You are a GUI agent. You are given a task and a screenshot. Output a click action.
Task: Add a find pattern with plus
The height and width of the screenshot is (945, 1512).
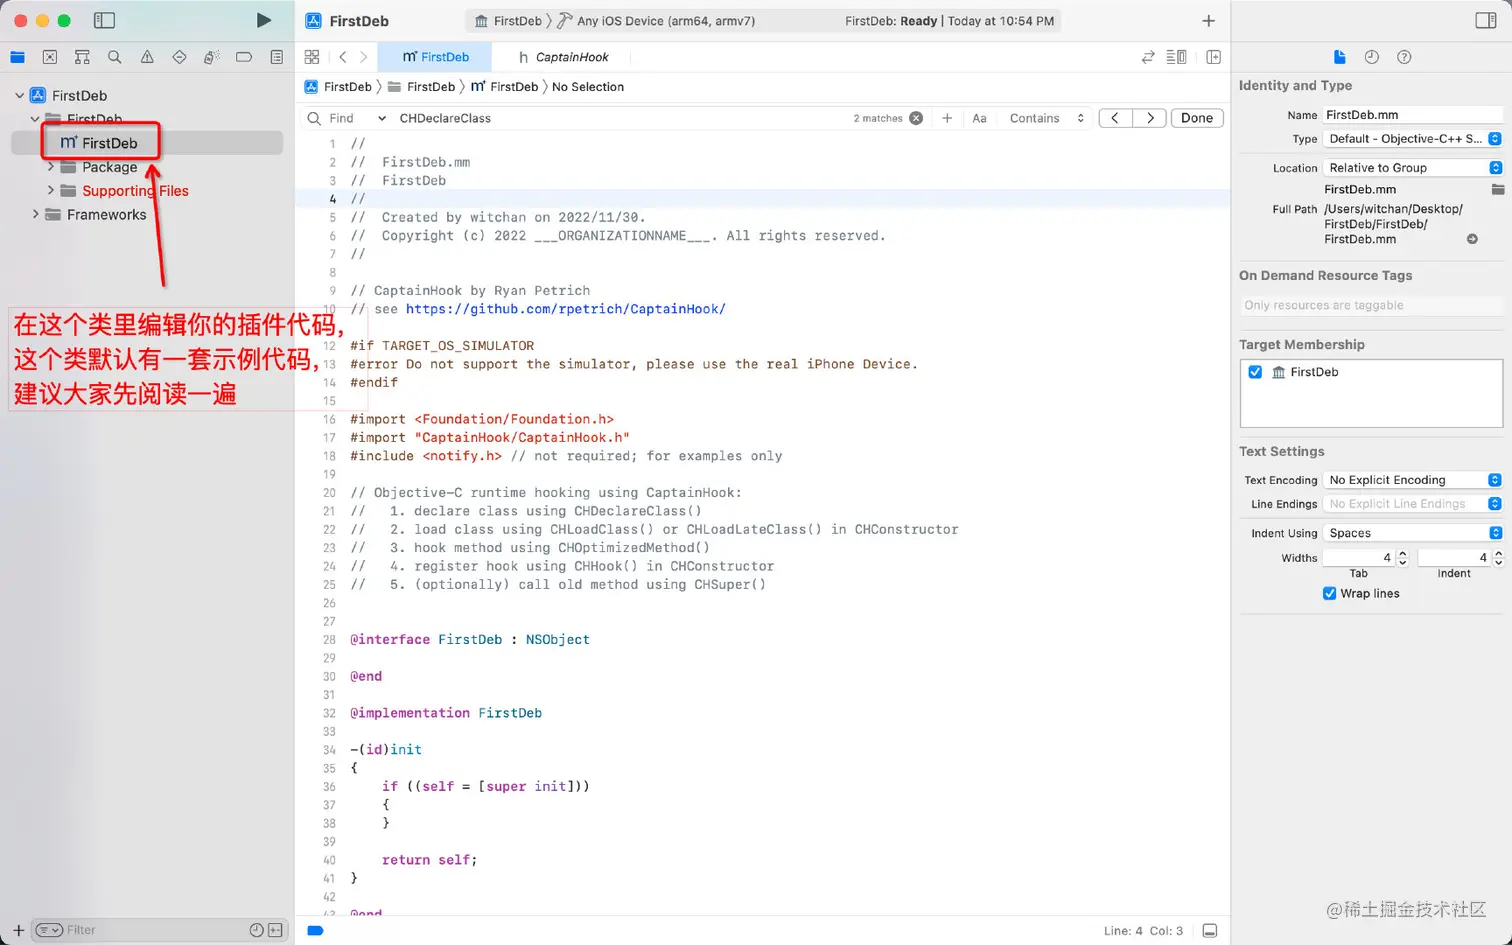pyautogui.click(x=947, y=118)
